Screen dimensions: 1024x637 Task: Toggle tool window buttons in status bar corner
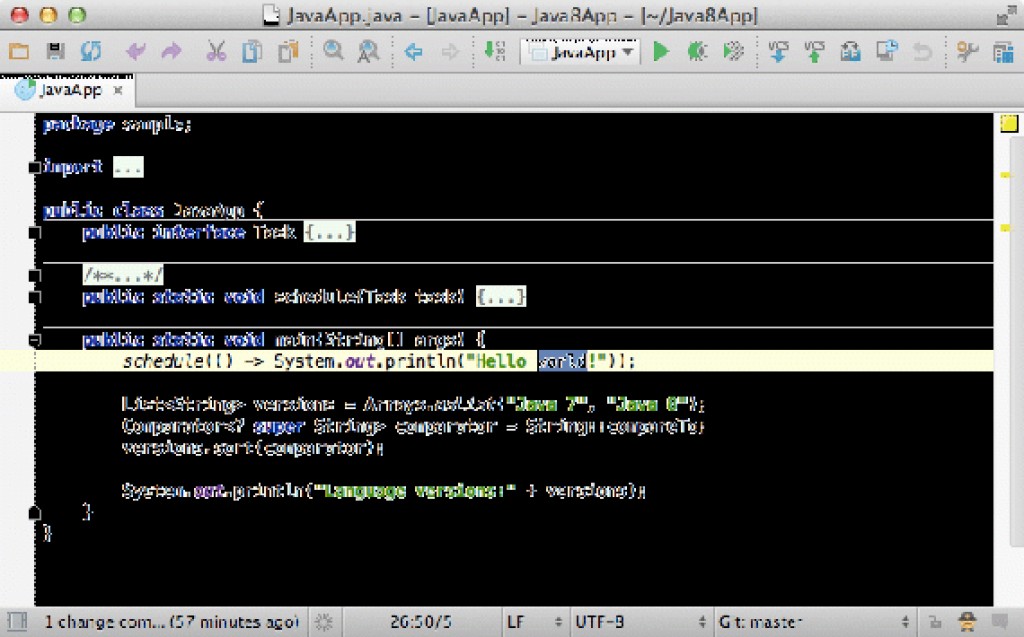17,621
